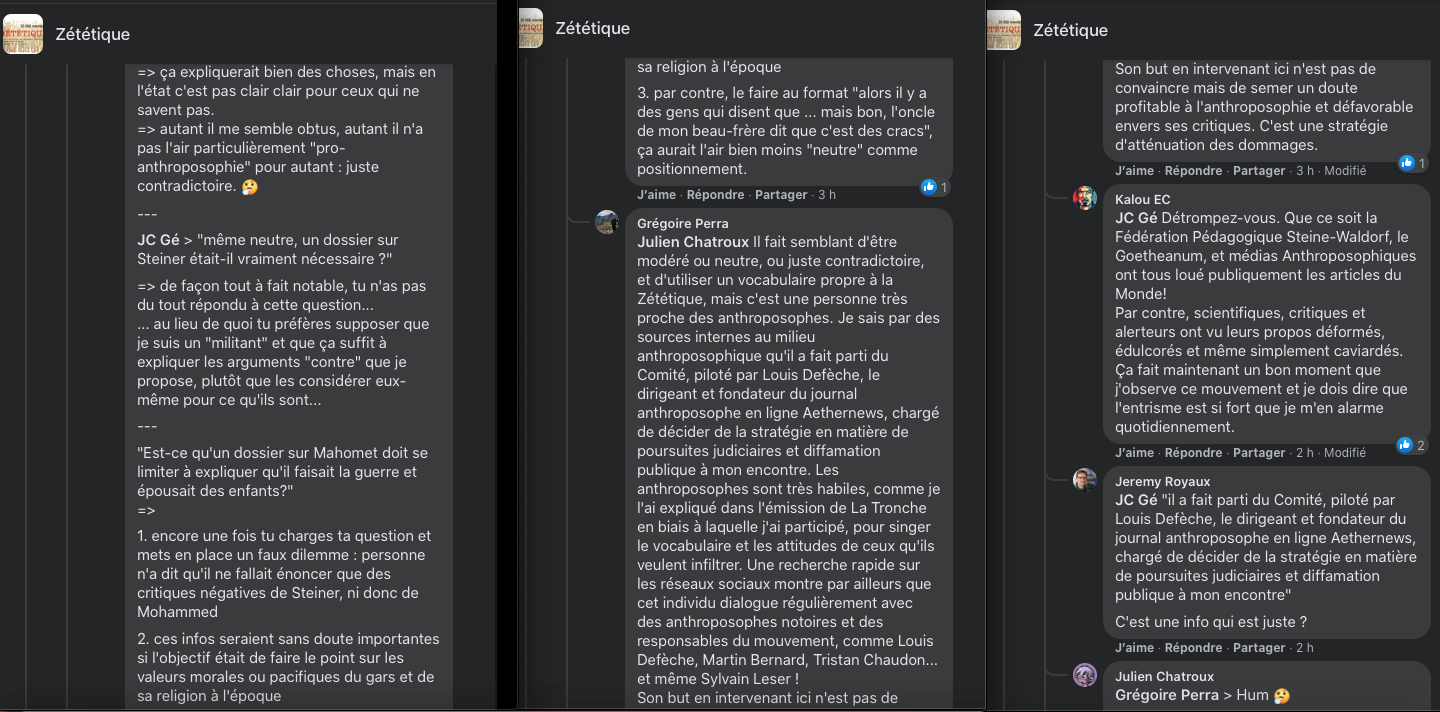The height and width of the screenshot is (712, 1440).
Task: Share Kalou EC's comment via Partager
Action: (1259, 453)
